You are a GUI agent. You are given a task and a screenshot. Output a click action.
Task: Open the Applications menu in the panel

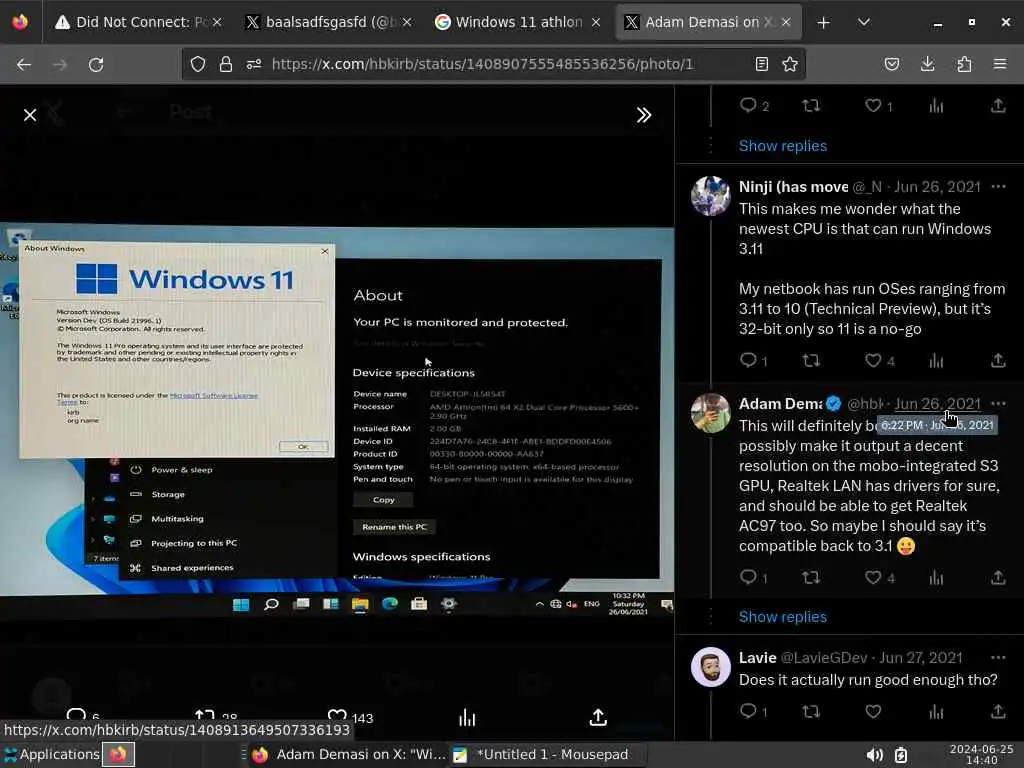coord(52,754)
